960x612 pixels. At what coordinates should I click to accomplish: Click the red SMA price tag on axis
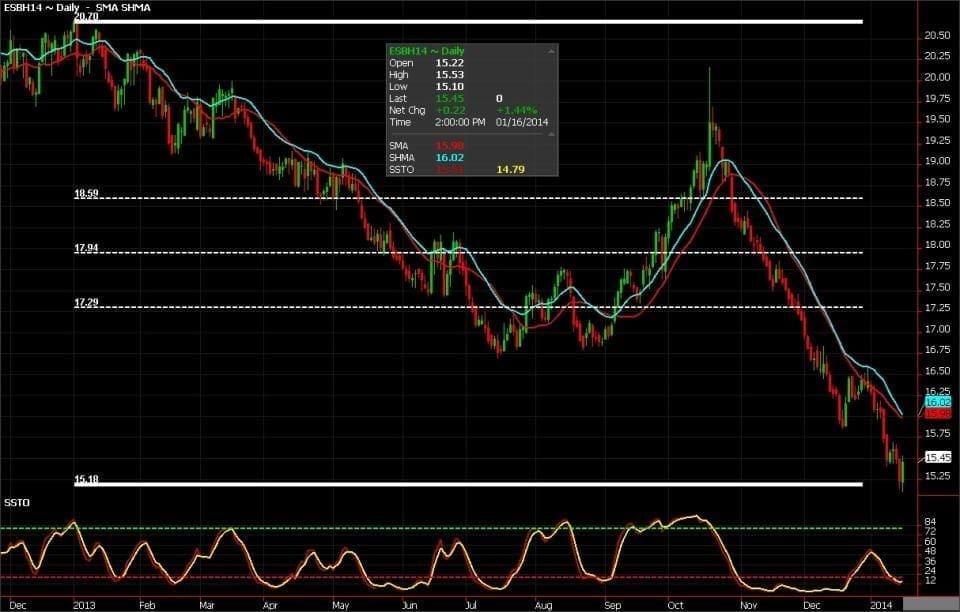point(937,413)
